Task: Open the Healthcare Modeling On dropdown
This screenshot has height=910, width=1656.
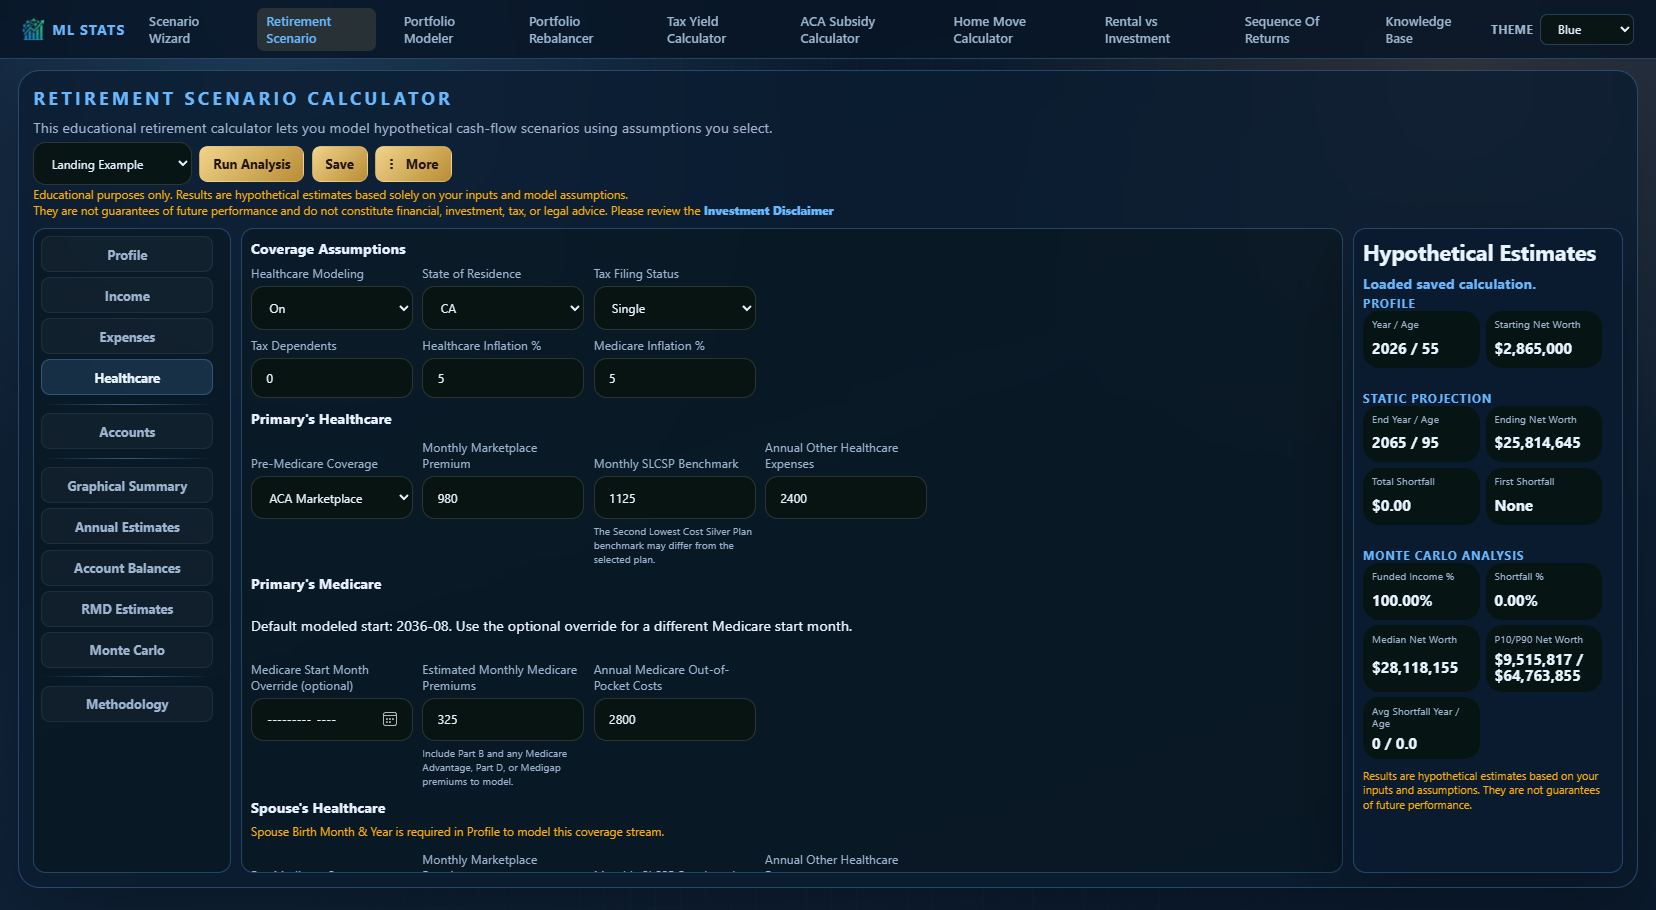Action: tap(332, 309)
